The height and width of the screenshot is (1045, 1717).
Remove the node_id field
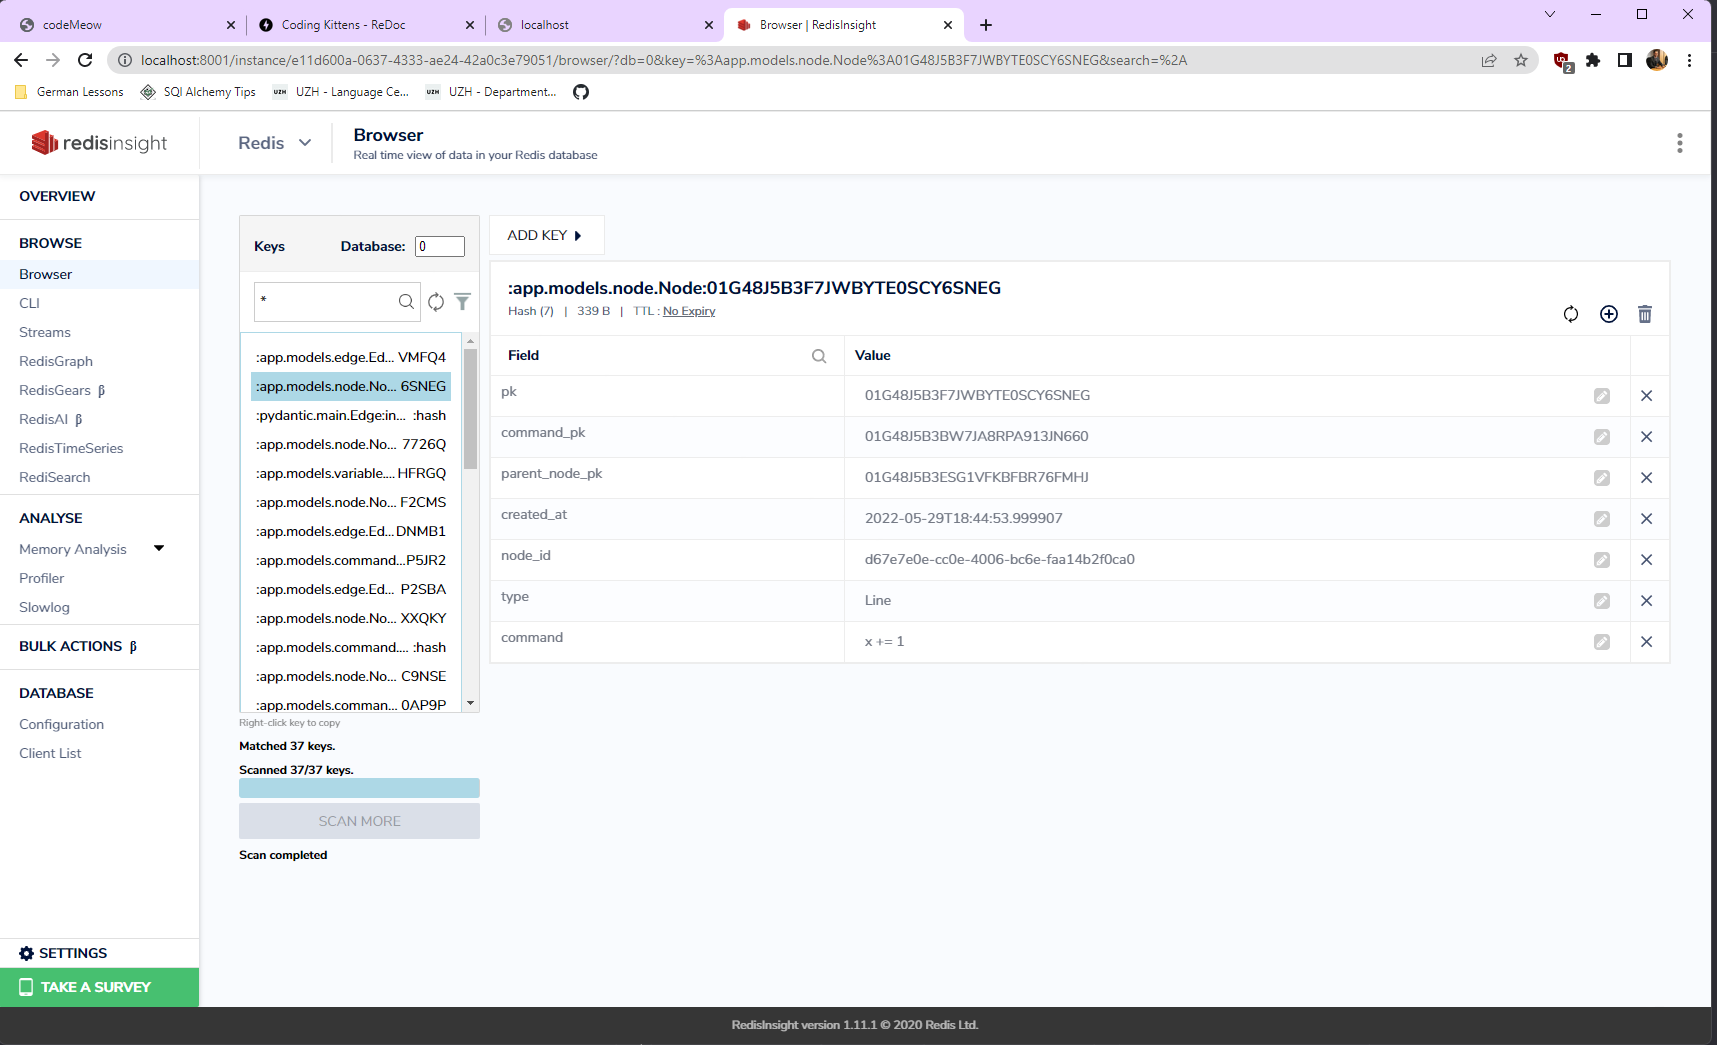point(1647,560)
